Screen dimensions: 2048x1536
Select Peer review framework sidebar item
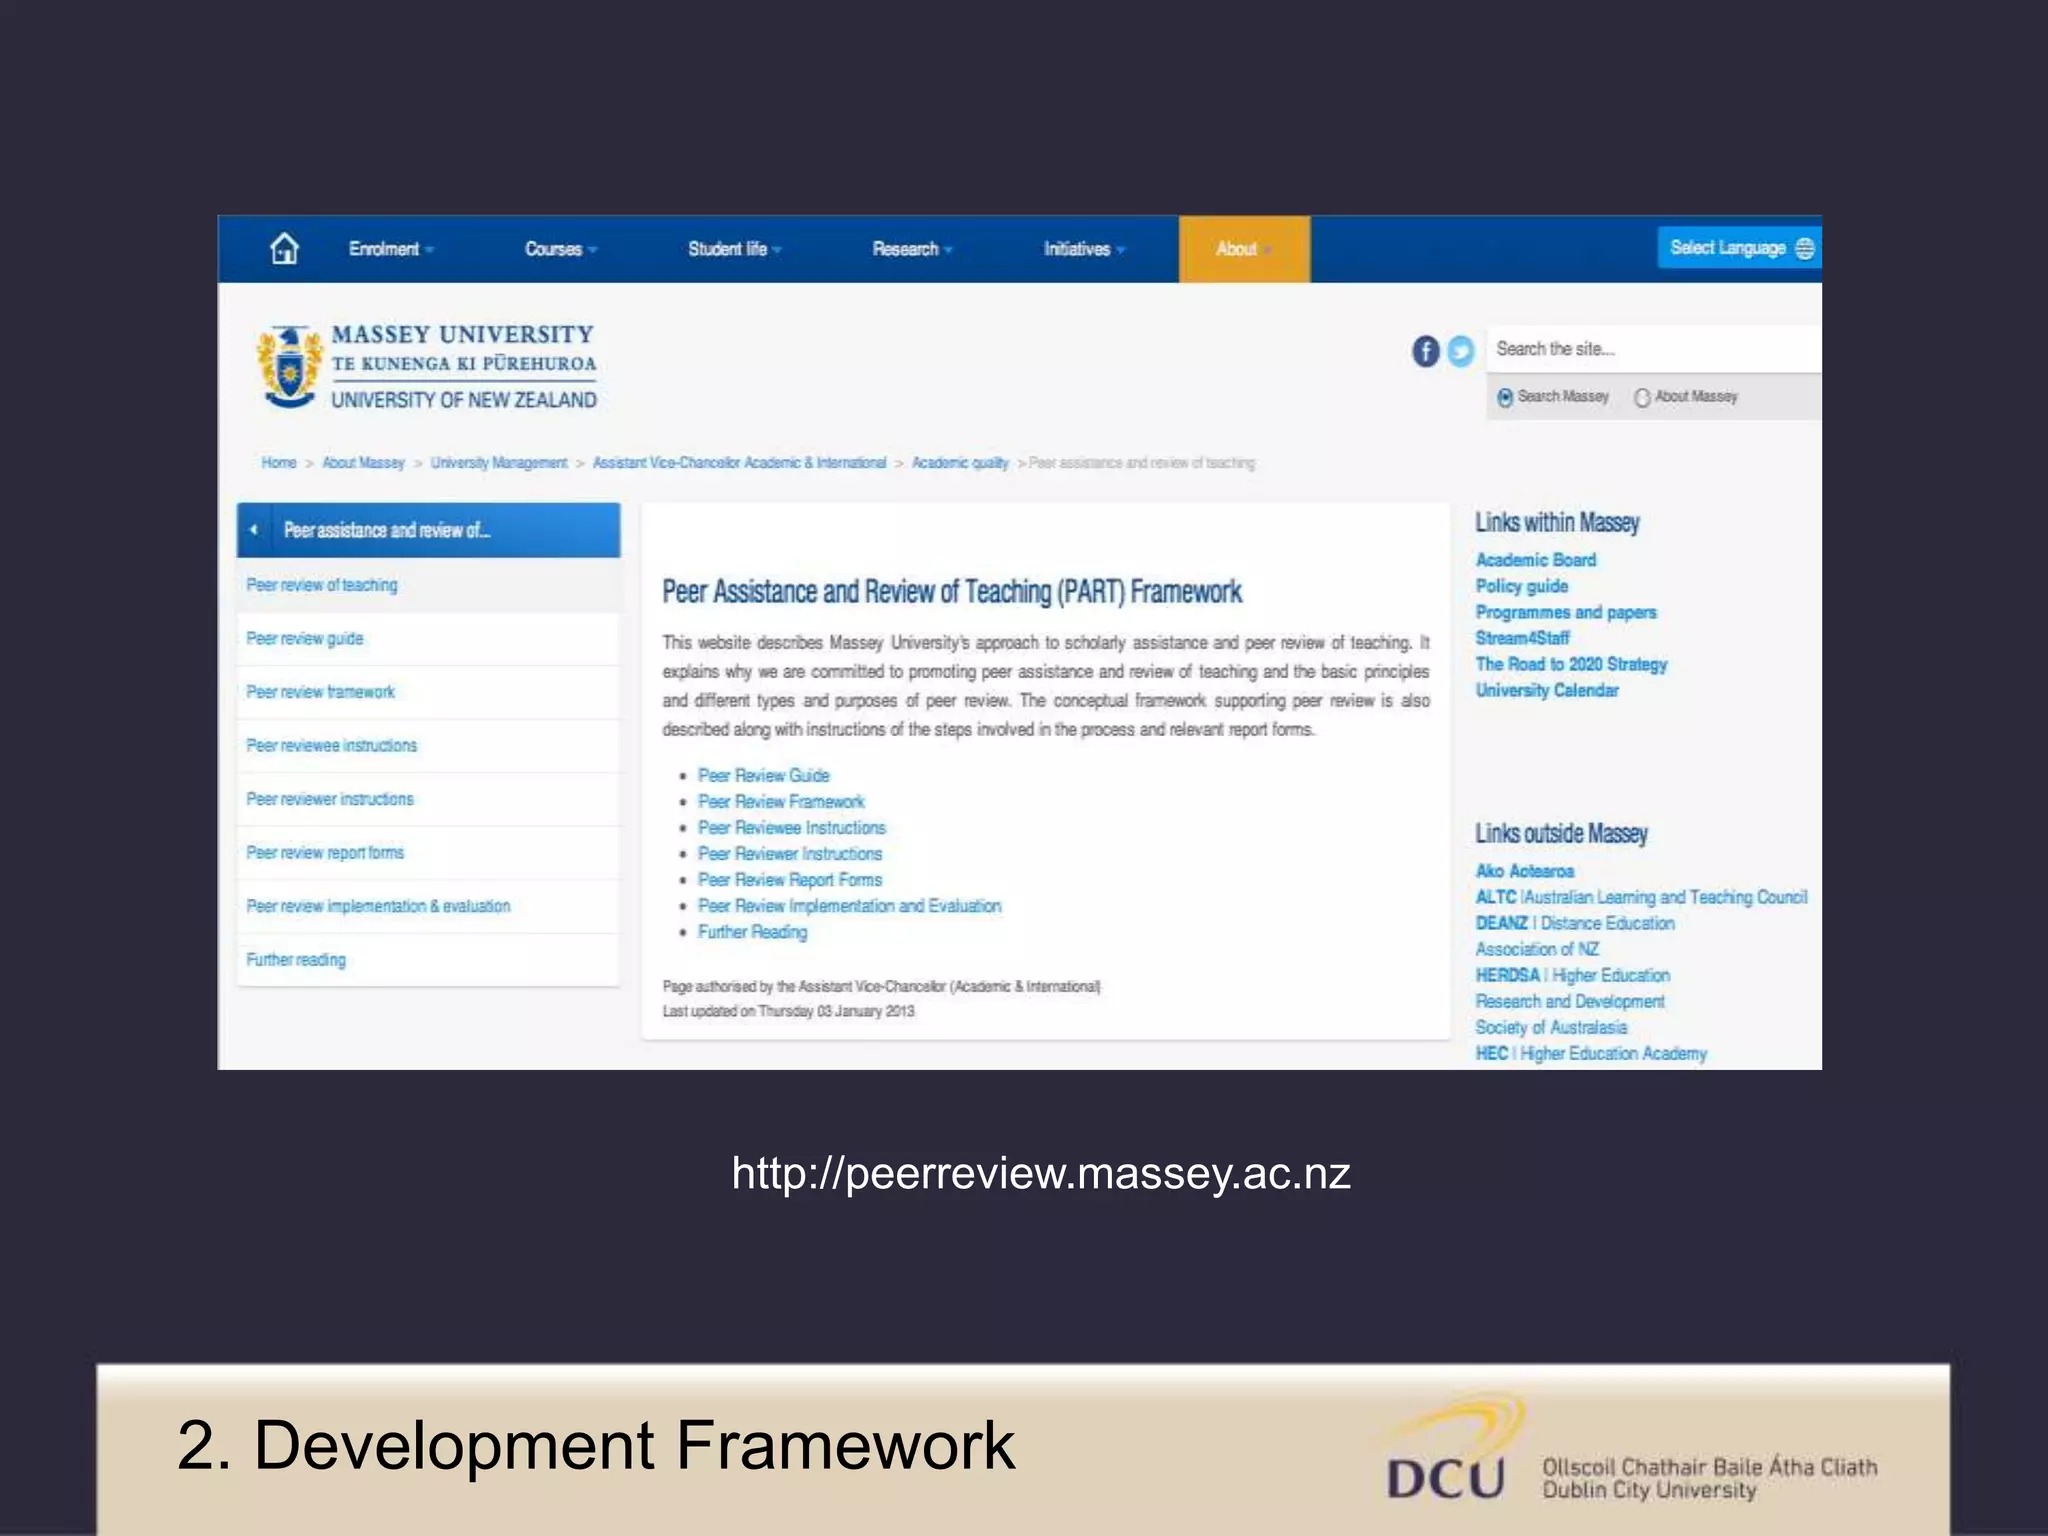tap(428, 692)
